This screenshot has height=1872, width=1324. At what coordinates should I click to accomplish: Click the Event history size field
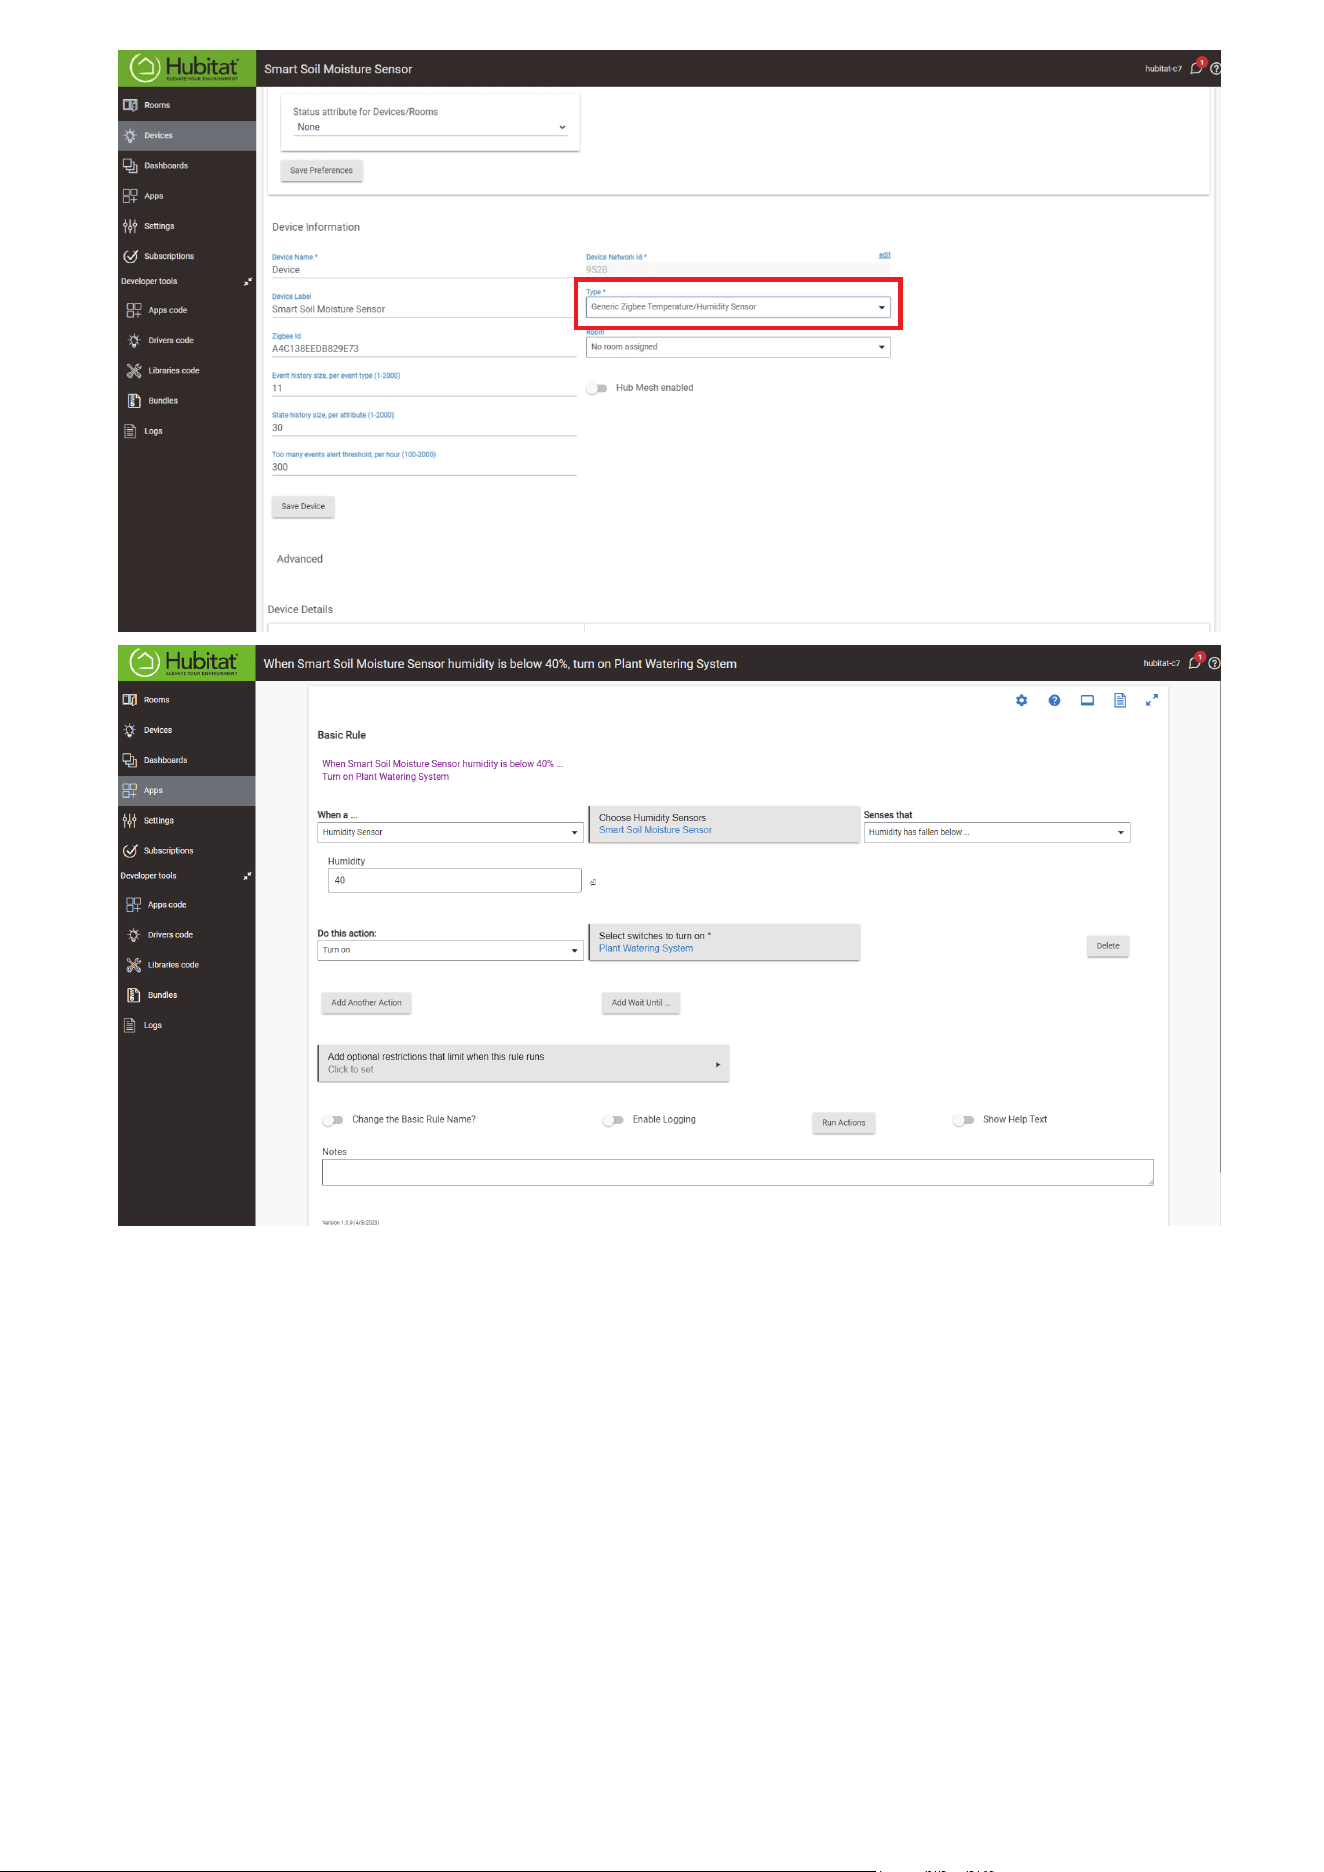(424, 388)
